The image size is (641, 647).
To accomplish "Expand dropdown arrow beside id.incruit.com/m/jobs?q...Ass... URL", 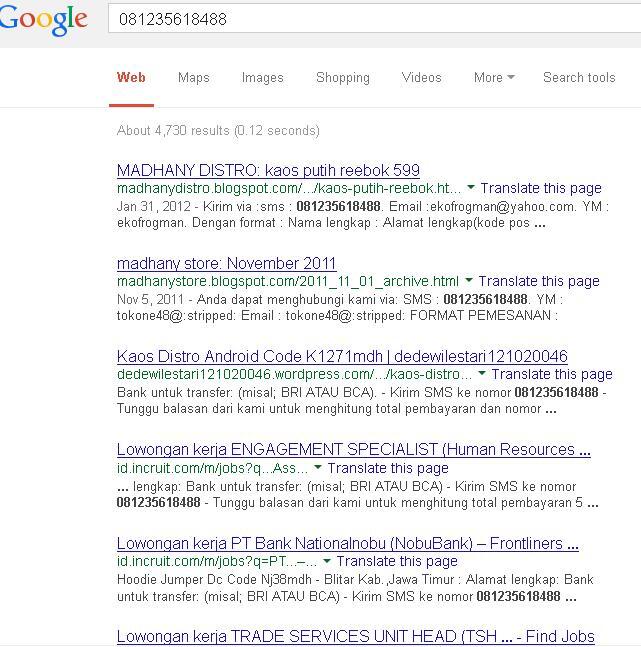I will (x=317, y=467).
